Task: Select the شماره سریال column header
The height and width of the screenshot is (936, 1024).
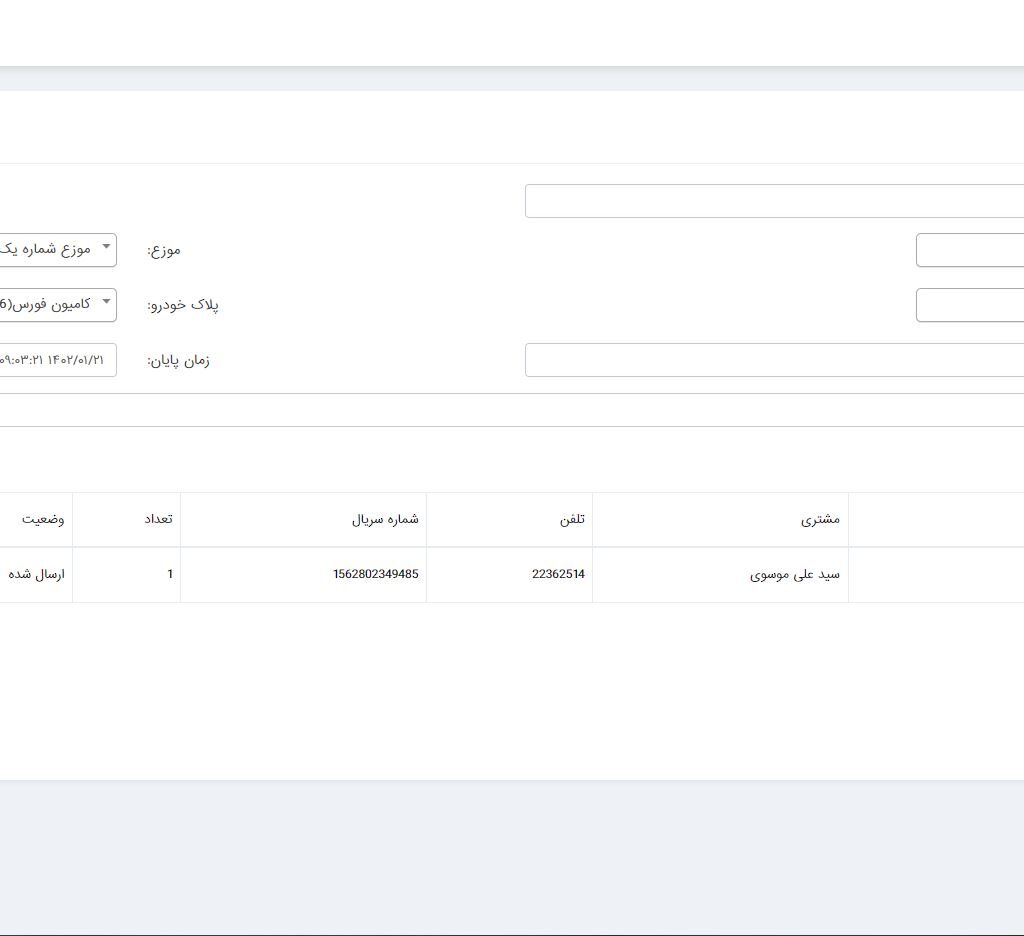Action: (385, 519)
